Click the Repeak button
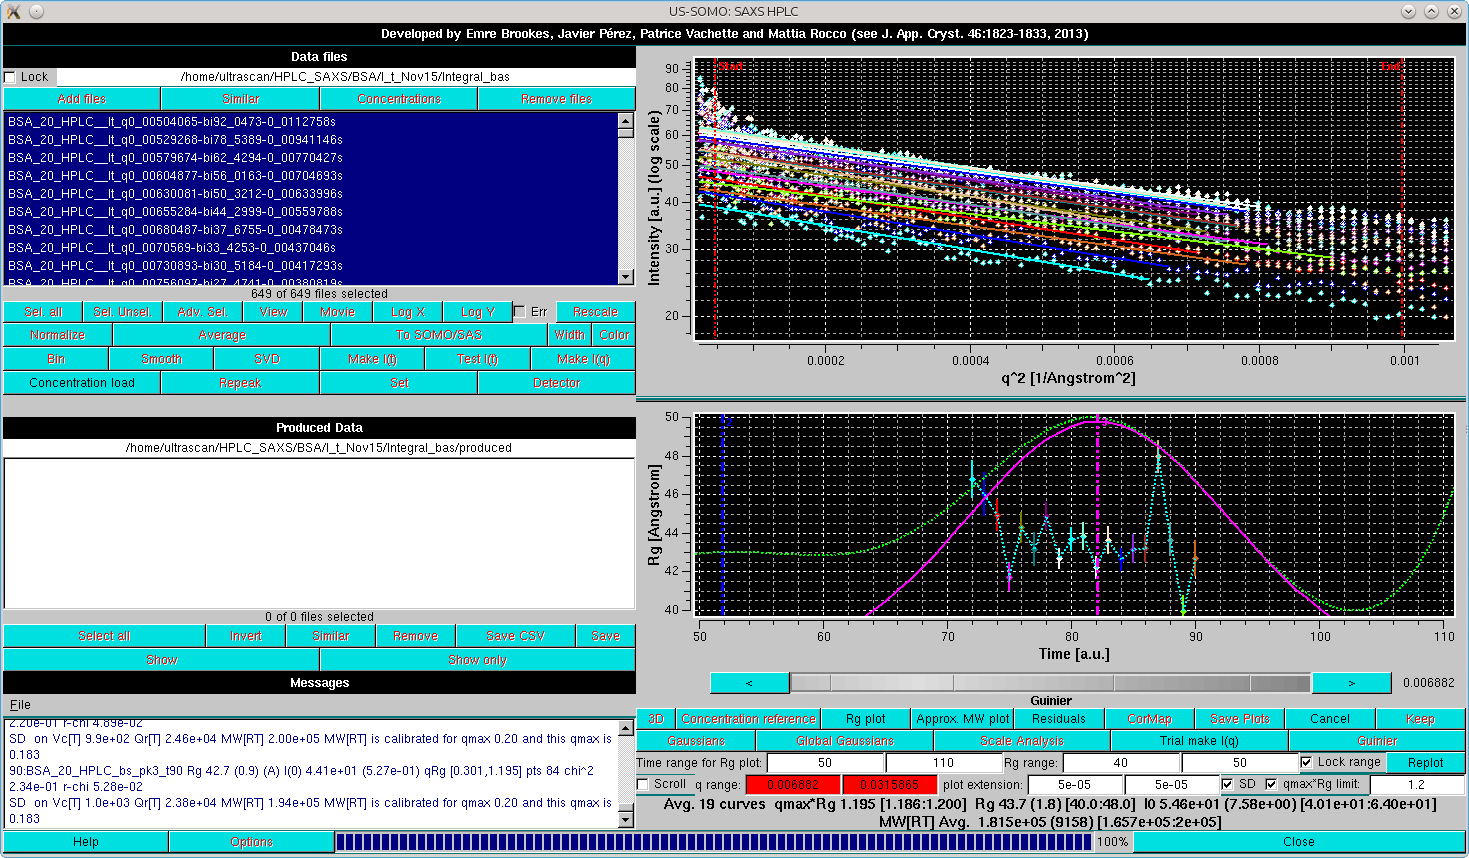Image resolution: width=1469 pixels, height=858 pixels. click(240, 383)
